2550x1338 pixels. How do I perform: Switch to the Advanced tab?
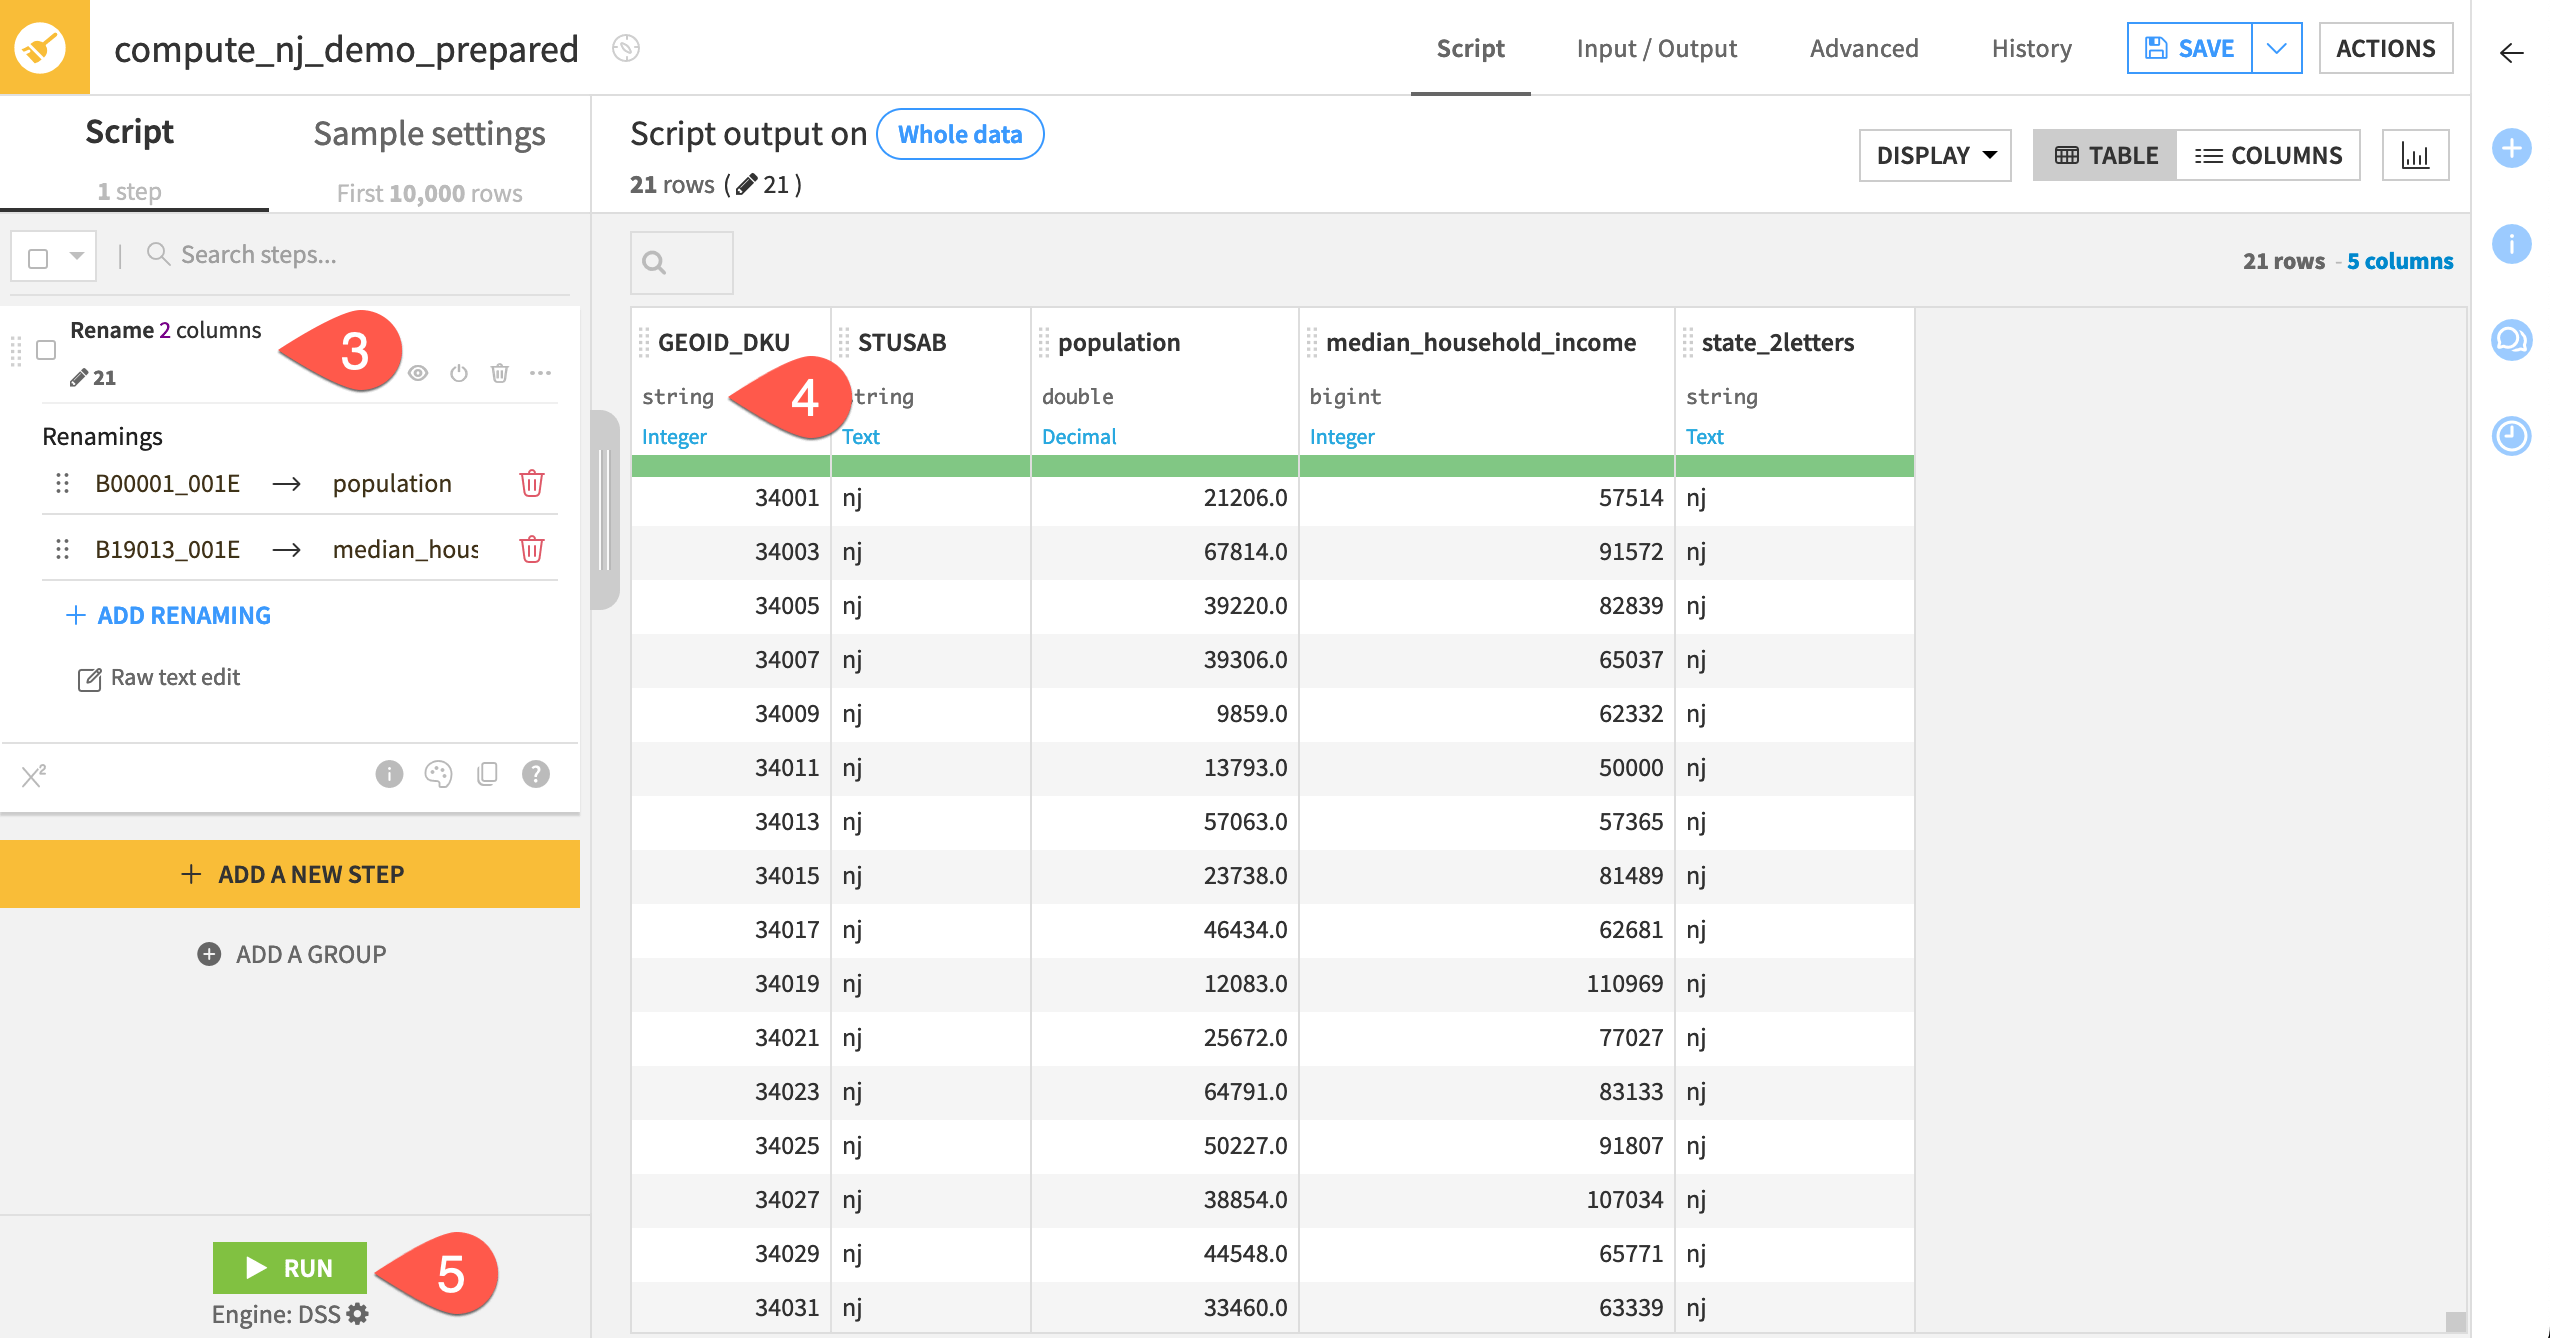click(x=1864, y=48)
